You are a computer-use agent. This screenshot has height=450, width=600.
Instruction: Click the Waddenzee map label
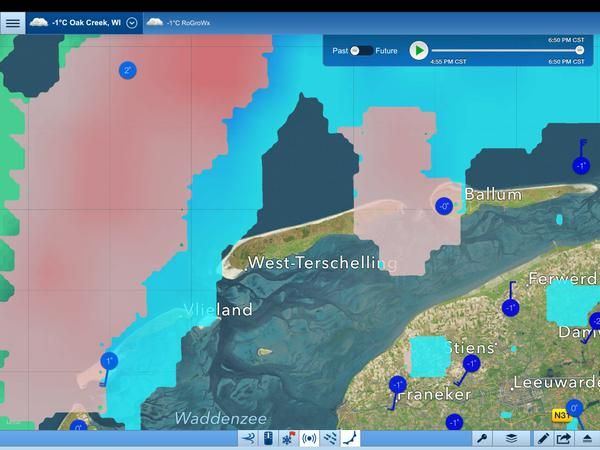[220, 418]
